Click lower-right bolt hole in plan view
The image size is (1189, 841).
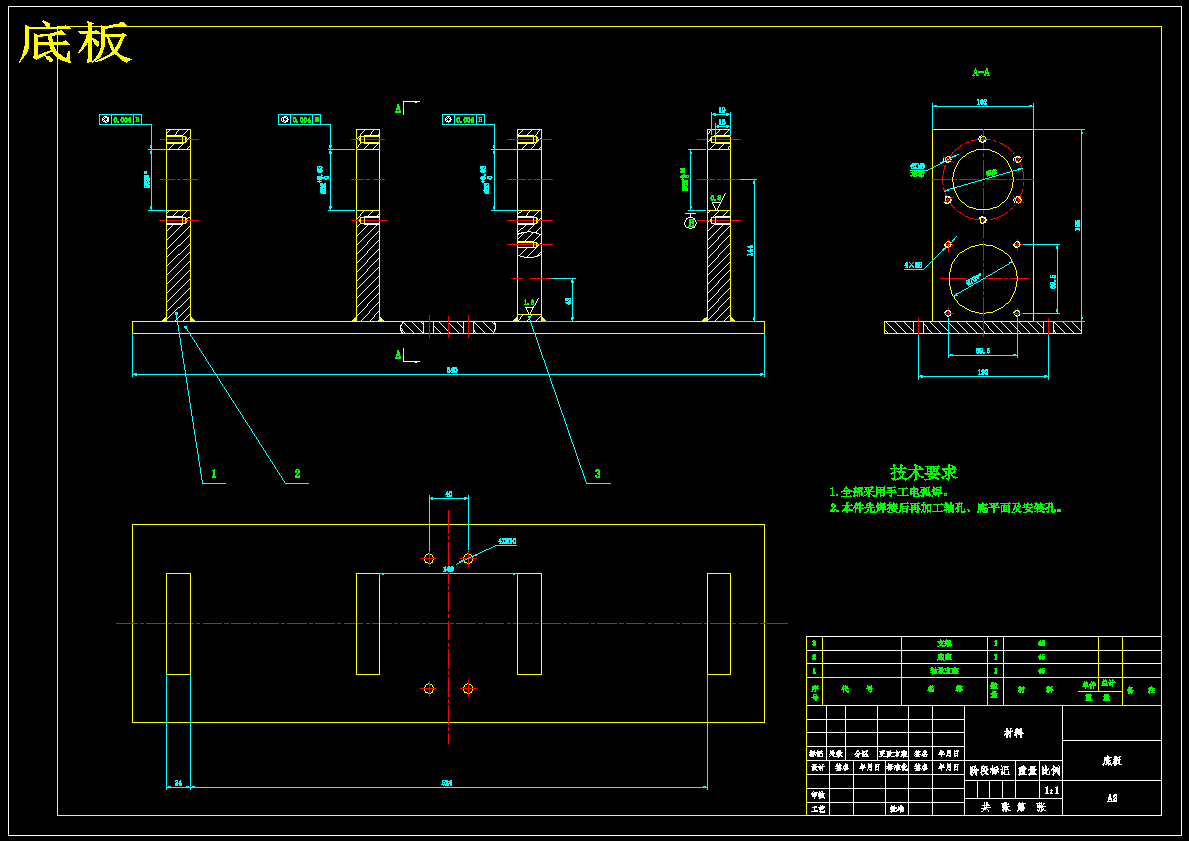point(468,689)
